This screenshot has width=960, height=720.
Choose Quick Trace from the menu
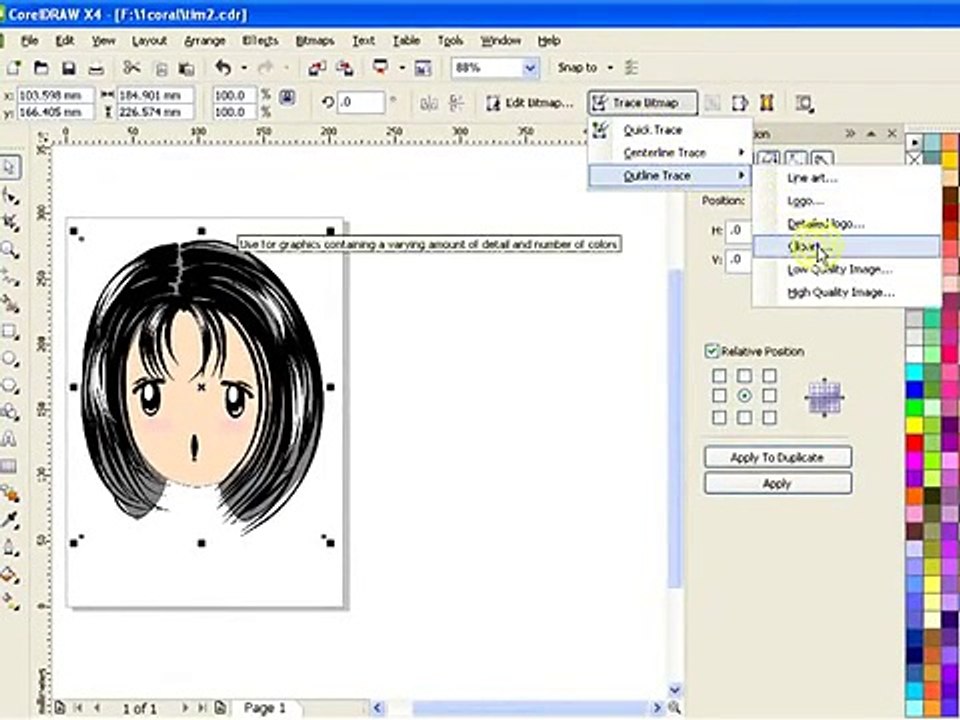pos(670,130)
